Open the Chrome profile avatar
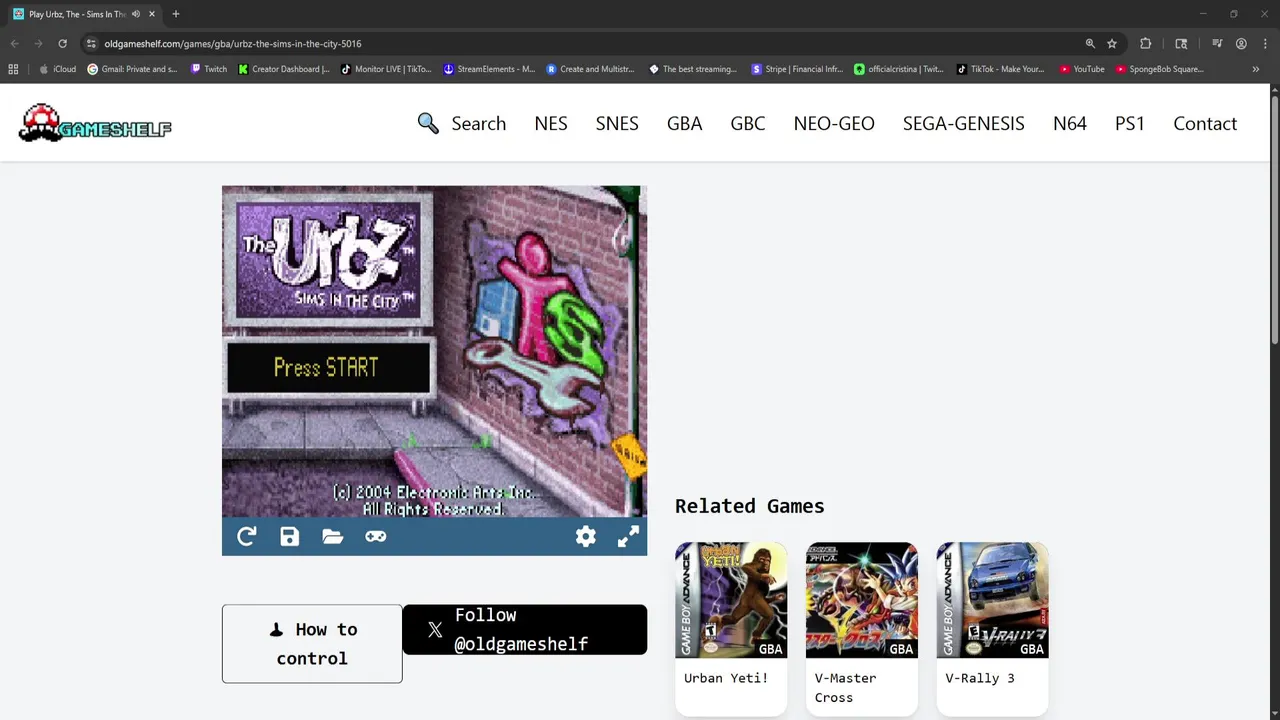This screenshot has height=720, width=1280. coord(1241,44)
